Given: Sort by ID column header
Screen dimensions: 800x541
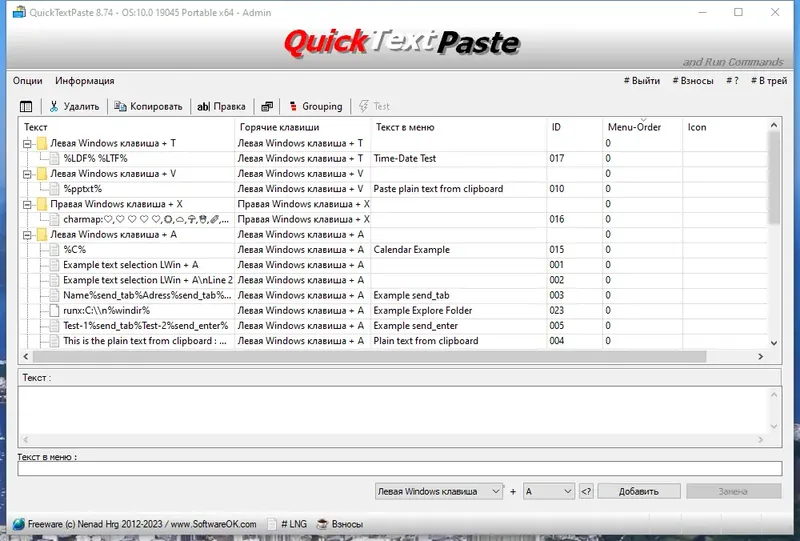Looking at the screenshot, I should click(574, 127).
